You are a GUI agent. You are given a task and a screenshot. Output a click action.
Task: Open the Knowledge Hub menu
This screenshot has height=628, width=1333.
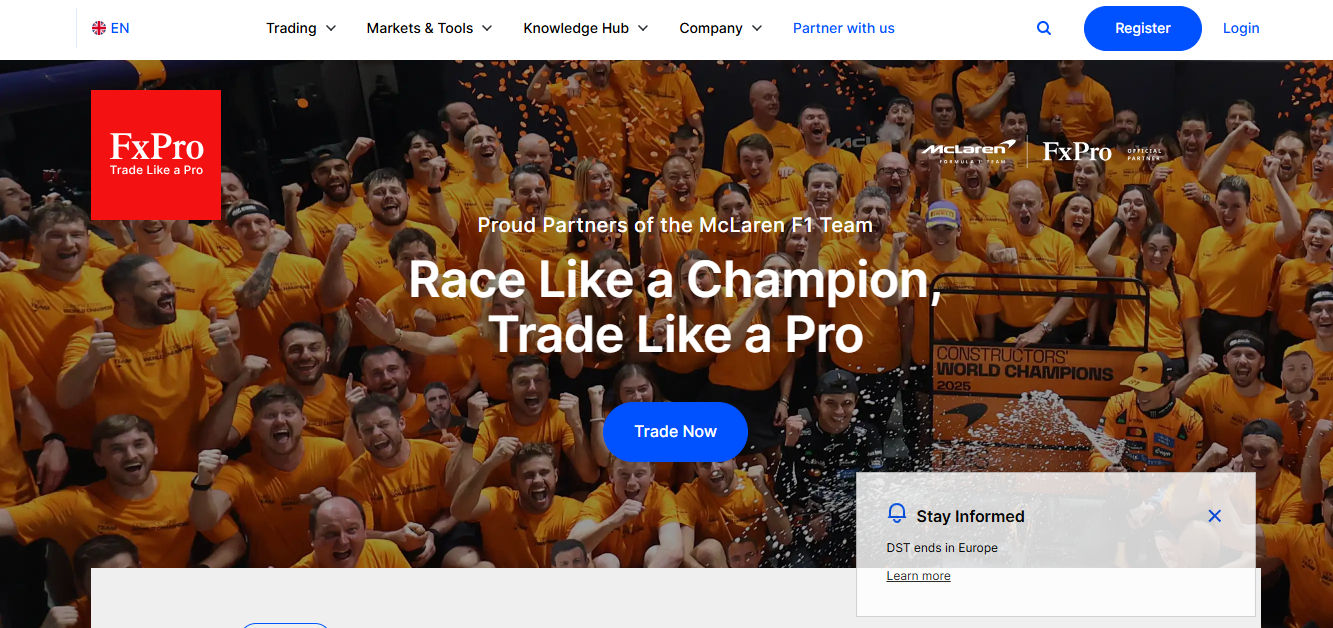point(586,28)
